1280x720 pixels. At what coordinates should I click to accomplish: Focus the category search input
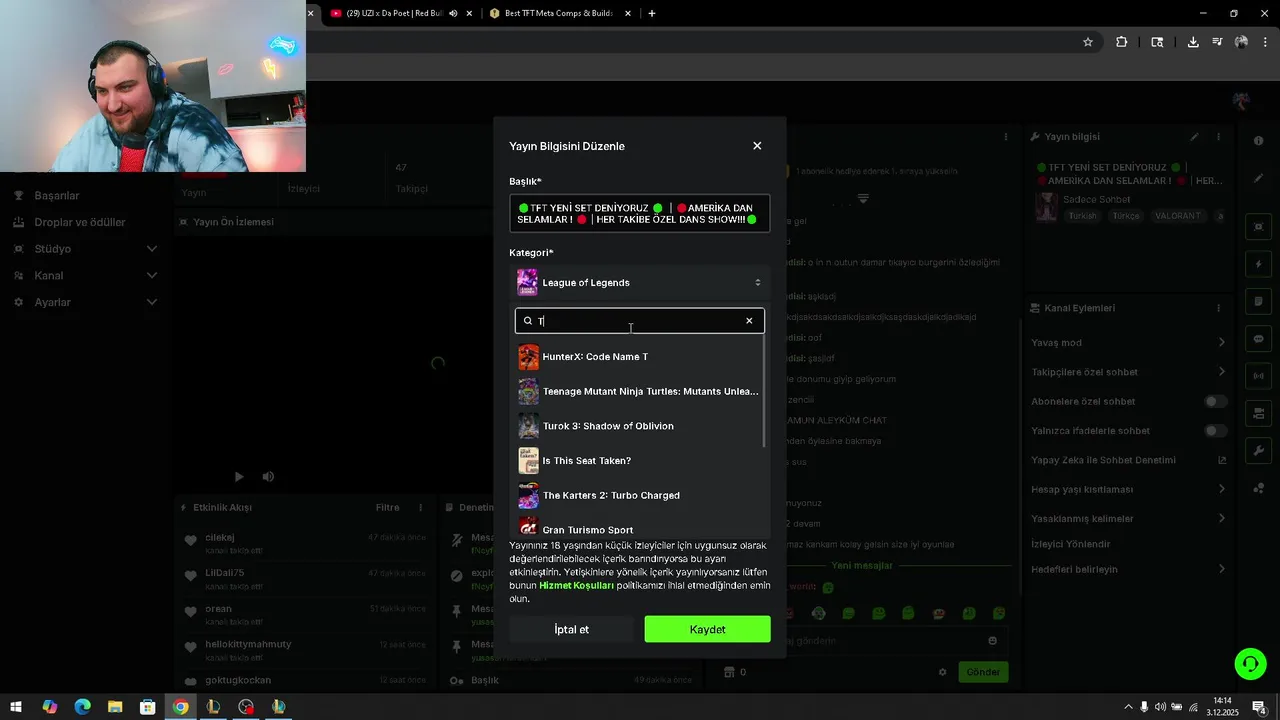tap(639, 321)
